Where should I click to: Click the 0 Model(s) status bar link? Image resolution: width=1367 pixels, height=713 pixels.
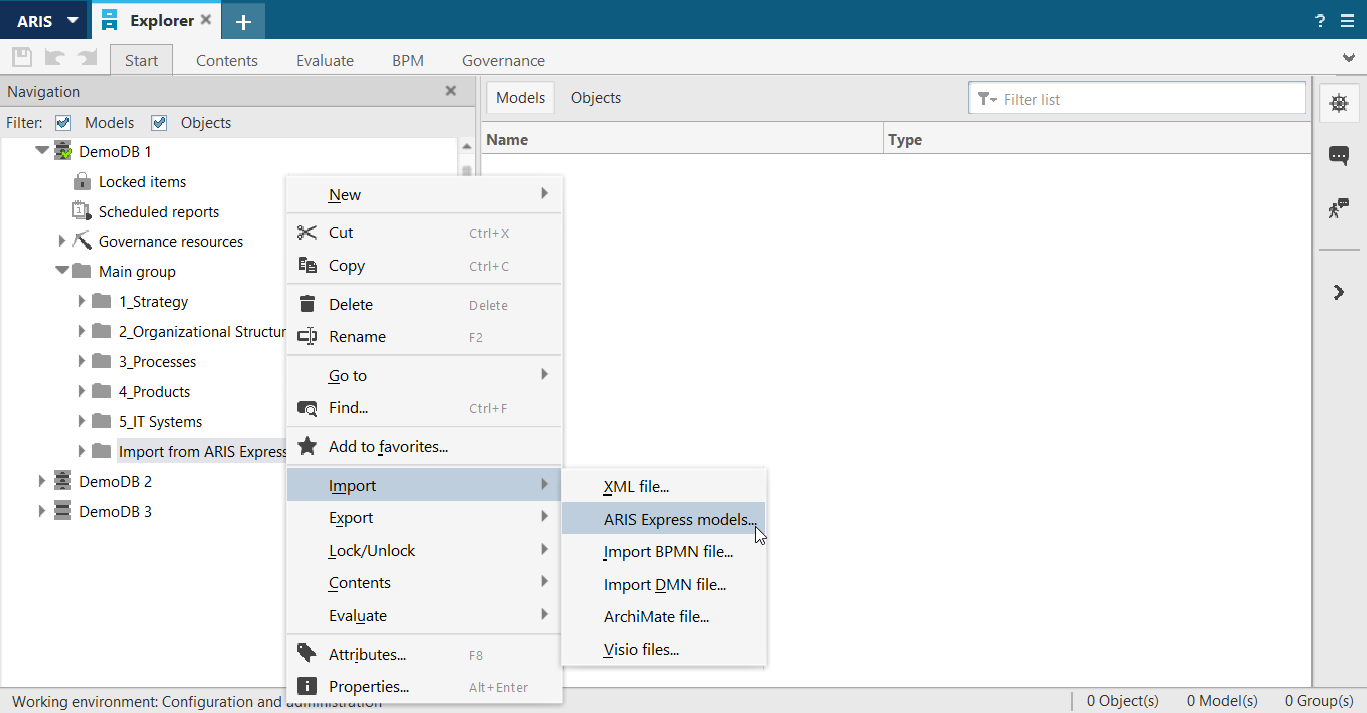1222,701
